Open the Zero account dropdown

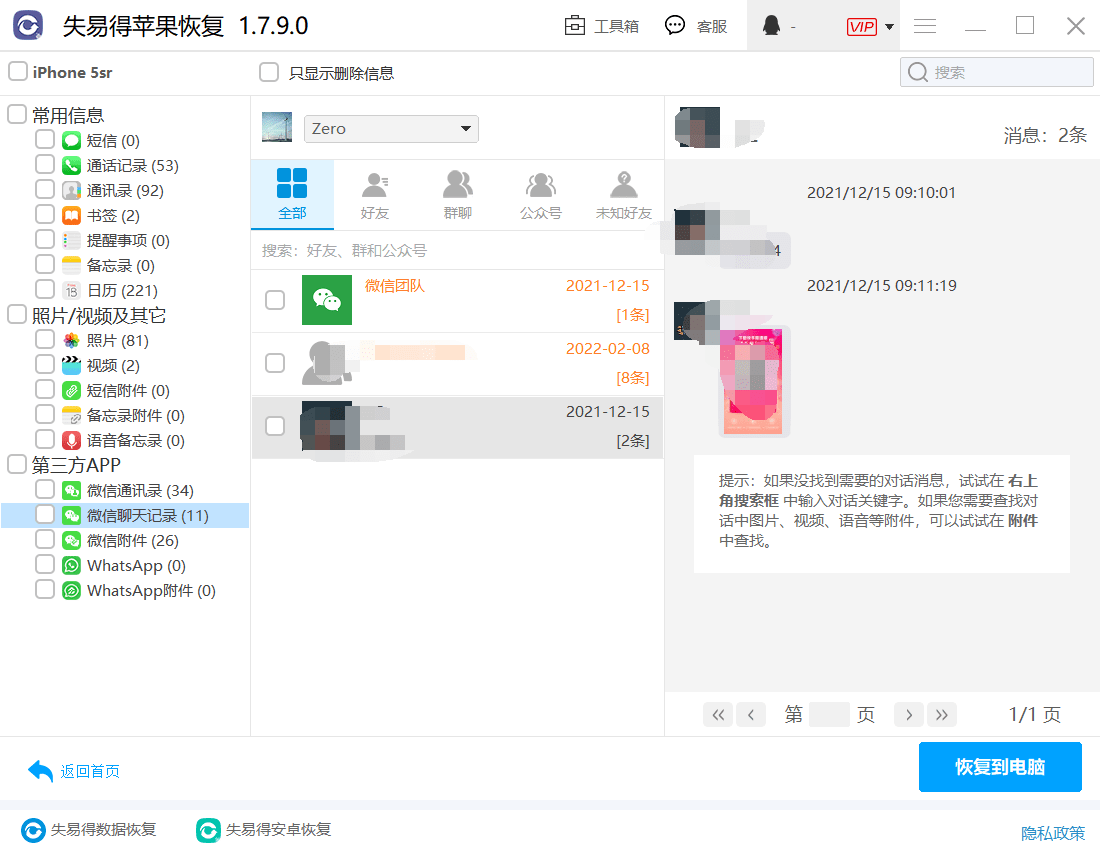(x=391, y=129)
